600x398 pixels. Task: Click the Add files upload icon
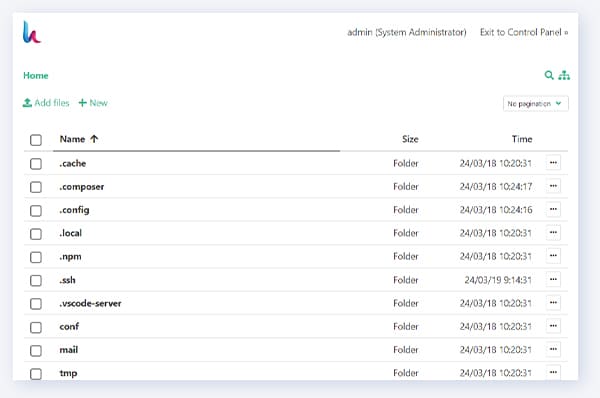(x=27, y=103)
